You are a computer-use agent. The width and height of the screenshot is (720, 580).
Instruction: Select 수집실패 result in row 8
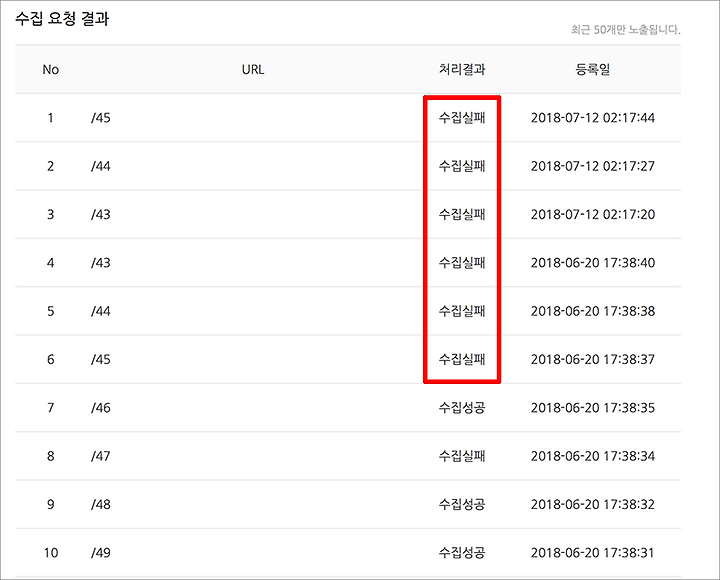[462, 456]
